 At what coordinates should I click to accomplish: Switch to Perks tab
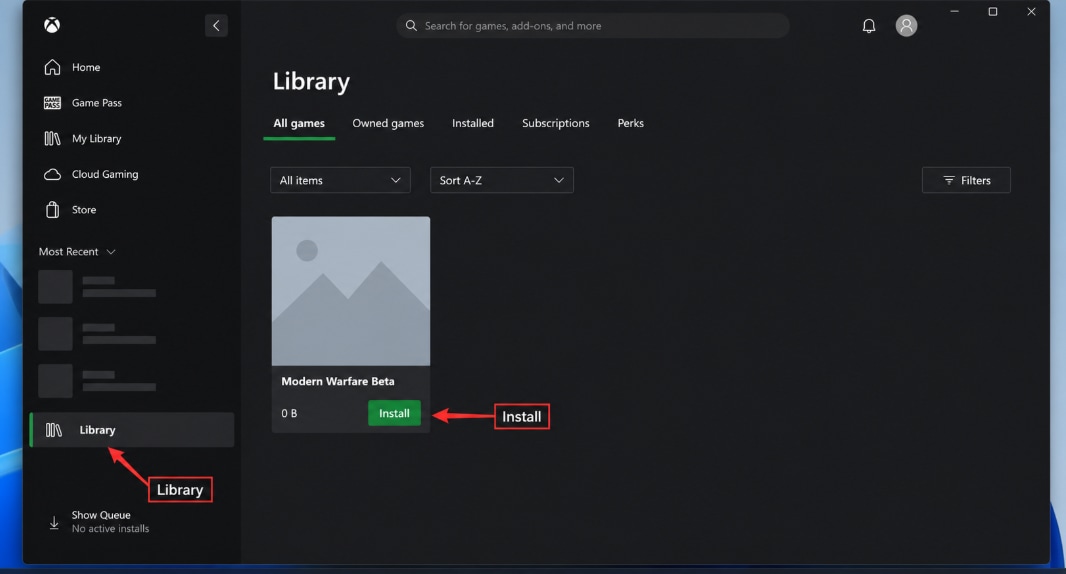(x=630, y=123)
